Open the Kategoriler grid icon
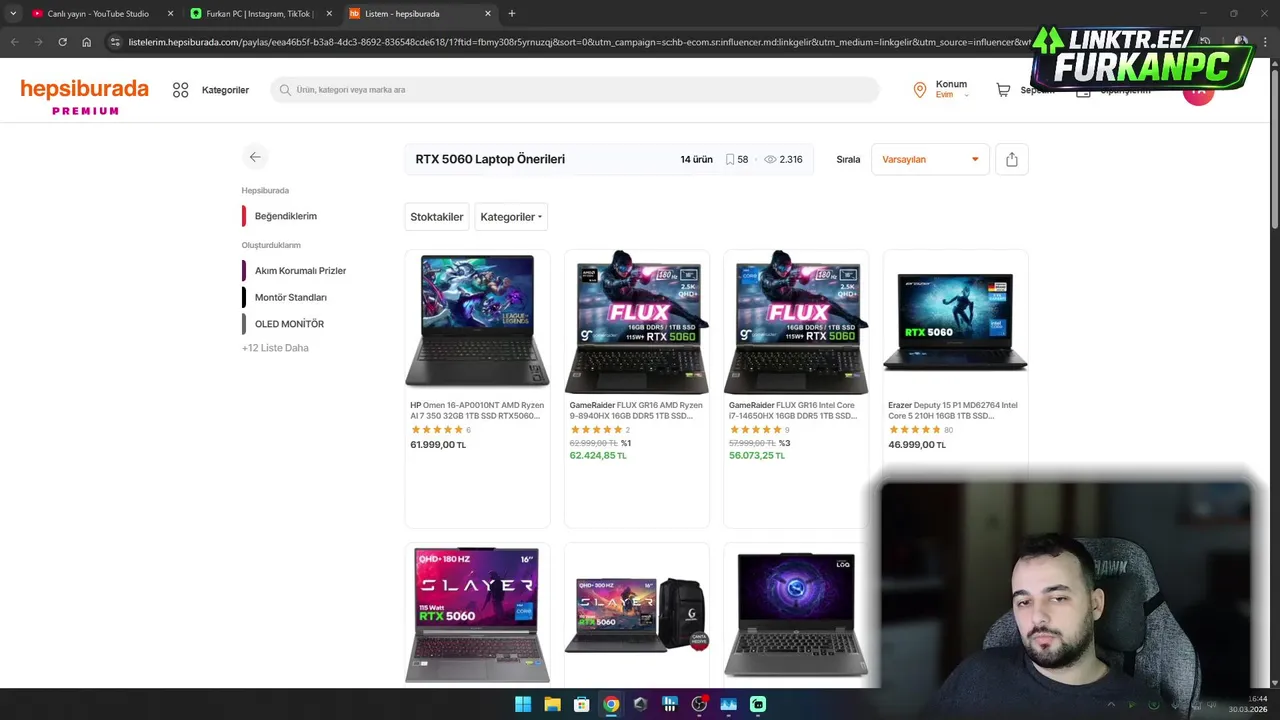This screenshot has width=1280, height=720. (x=180, y=90)
